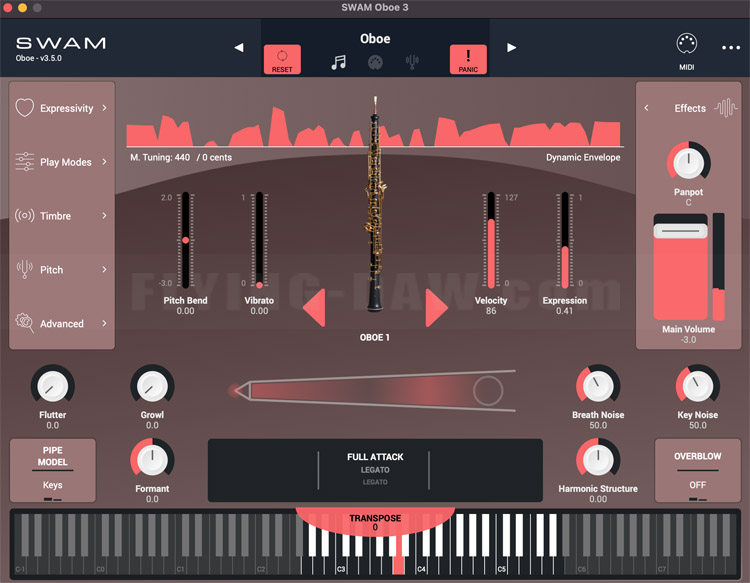Click the Dynamic Envelope label
750x583 pixels.
[583, 157]
